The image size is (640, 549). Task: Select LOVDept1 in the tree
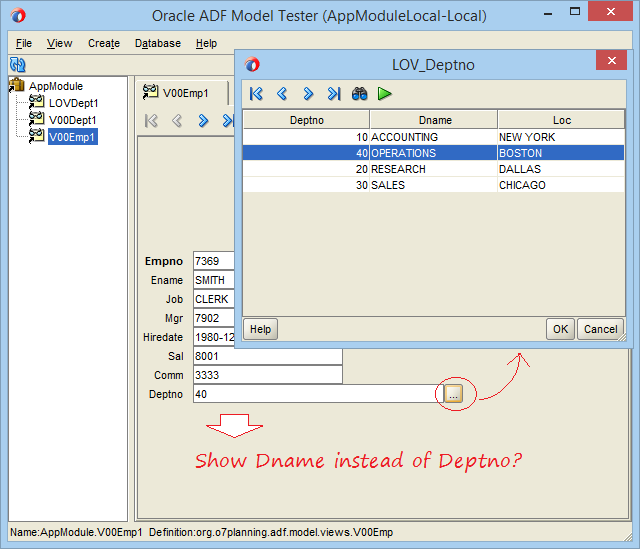tap(73, 103)
